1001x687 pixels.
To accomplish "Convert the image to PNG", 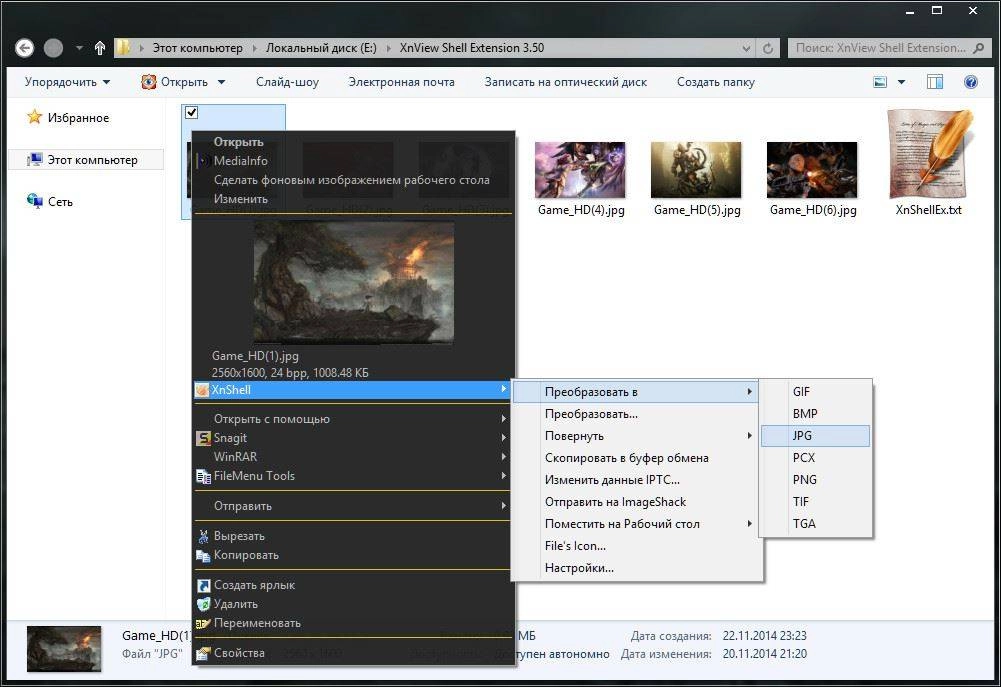I will tap(815, 479).
